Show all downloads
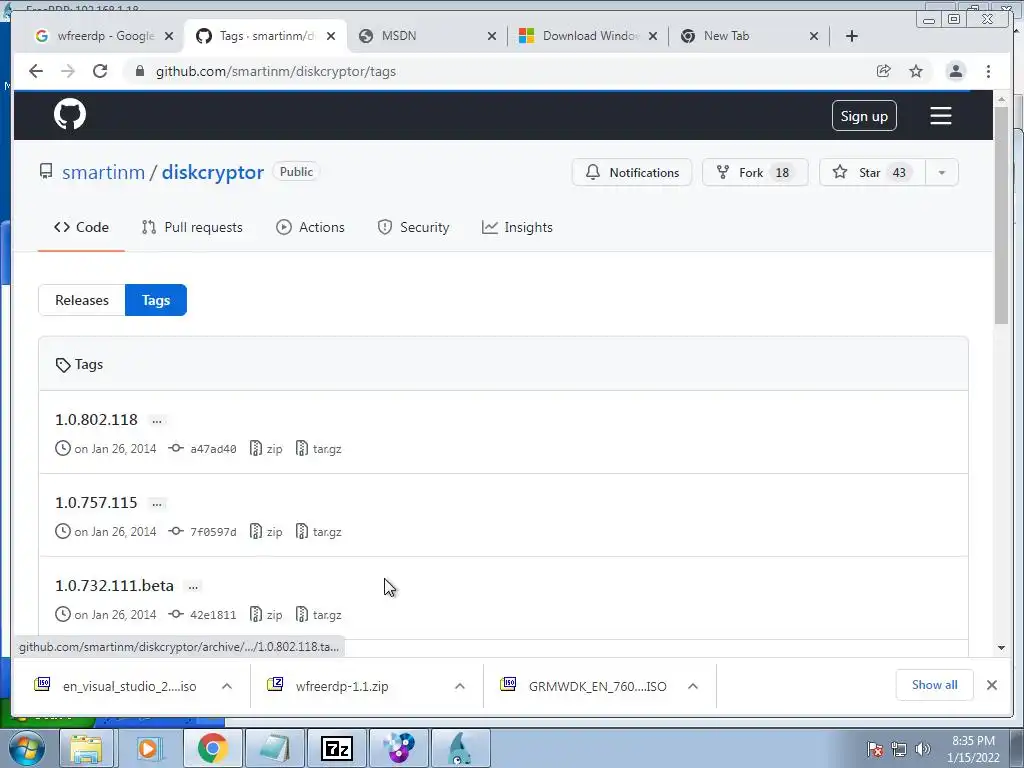This screenshot has height=768, width=1024. (935, 684)
